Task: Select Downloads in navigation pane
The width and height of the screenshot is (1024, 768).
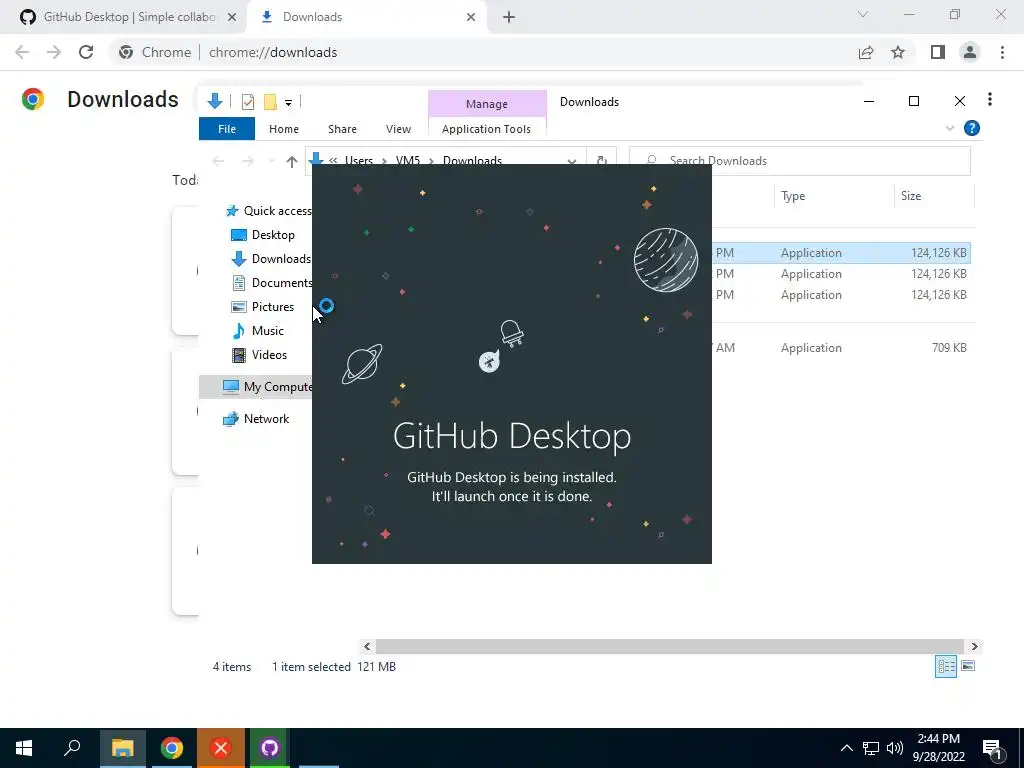Action: 271,259
